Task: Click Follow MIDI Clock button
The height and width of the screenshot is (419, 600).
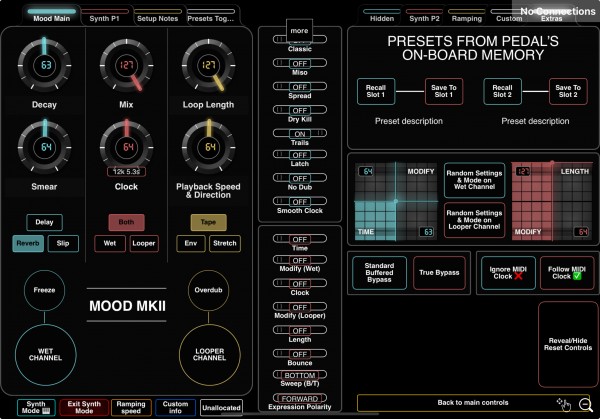Action: click(x=567, y=273)
